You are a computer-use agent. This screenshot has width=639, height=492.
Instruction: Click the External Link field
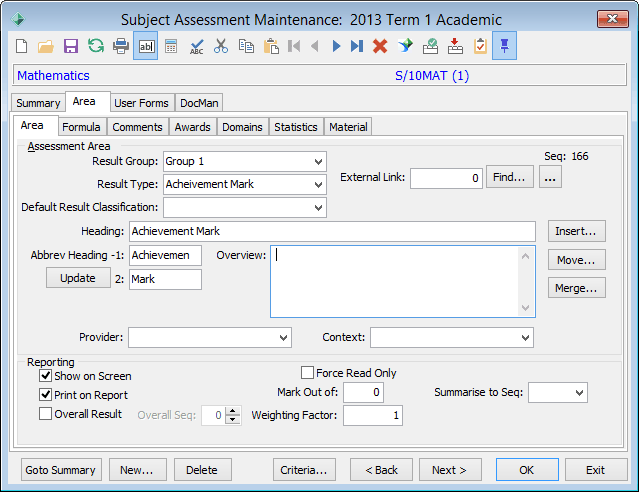click(446, 178)
